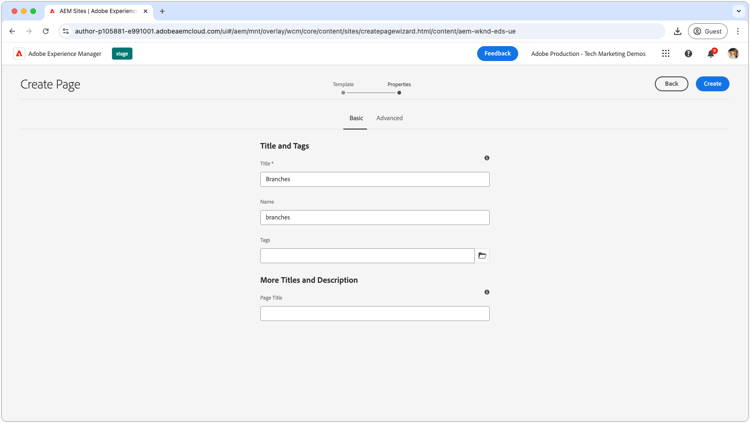Click the Create Page heading
Image resolution: width=750 pixels, height=423 pixels.
pos(50,85)
